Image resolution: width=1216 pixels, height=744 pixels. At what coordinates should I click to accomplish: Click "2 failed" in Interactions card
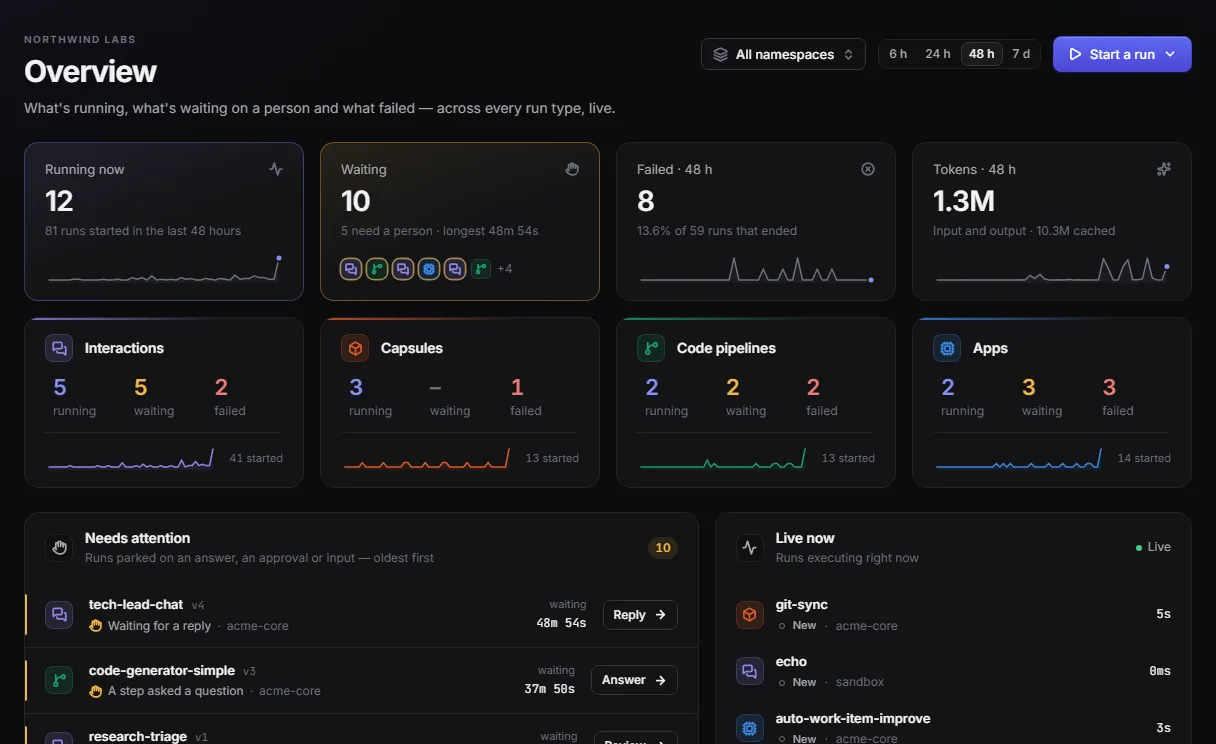(230, 397)
